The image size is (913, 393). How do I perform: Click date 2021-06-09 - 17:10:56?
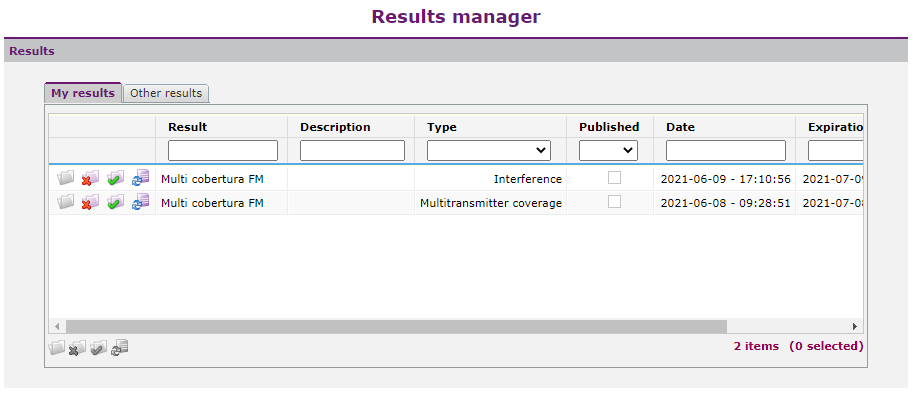click(726, 179)
